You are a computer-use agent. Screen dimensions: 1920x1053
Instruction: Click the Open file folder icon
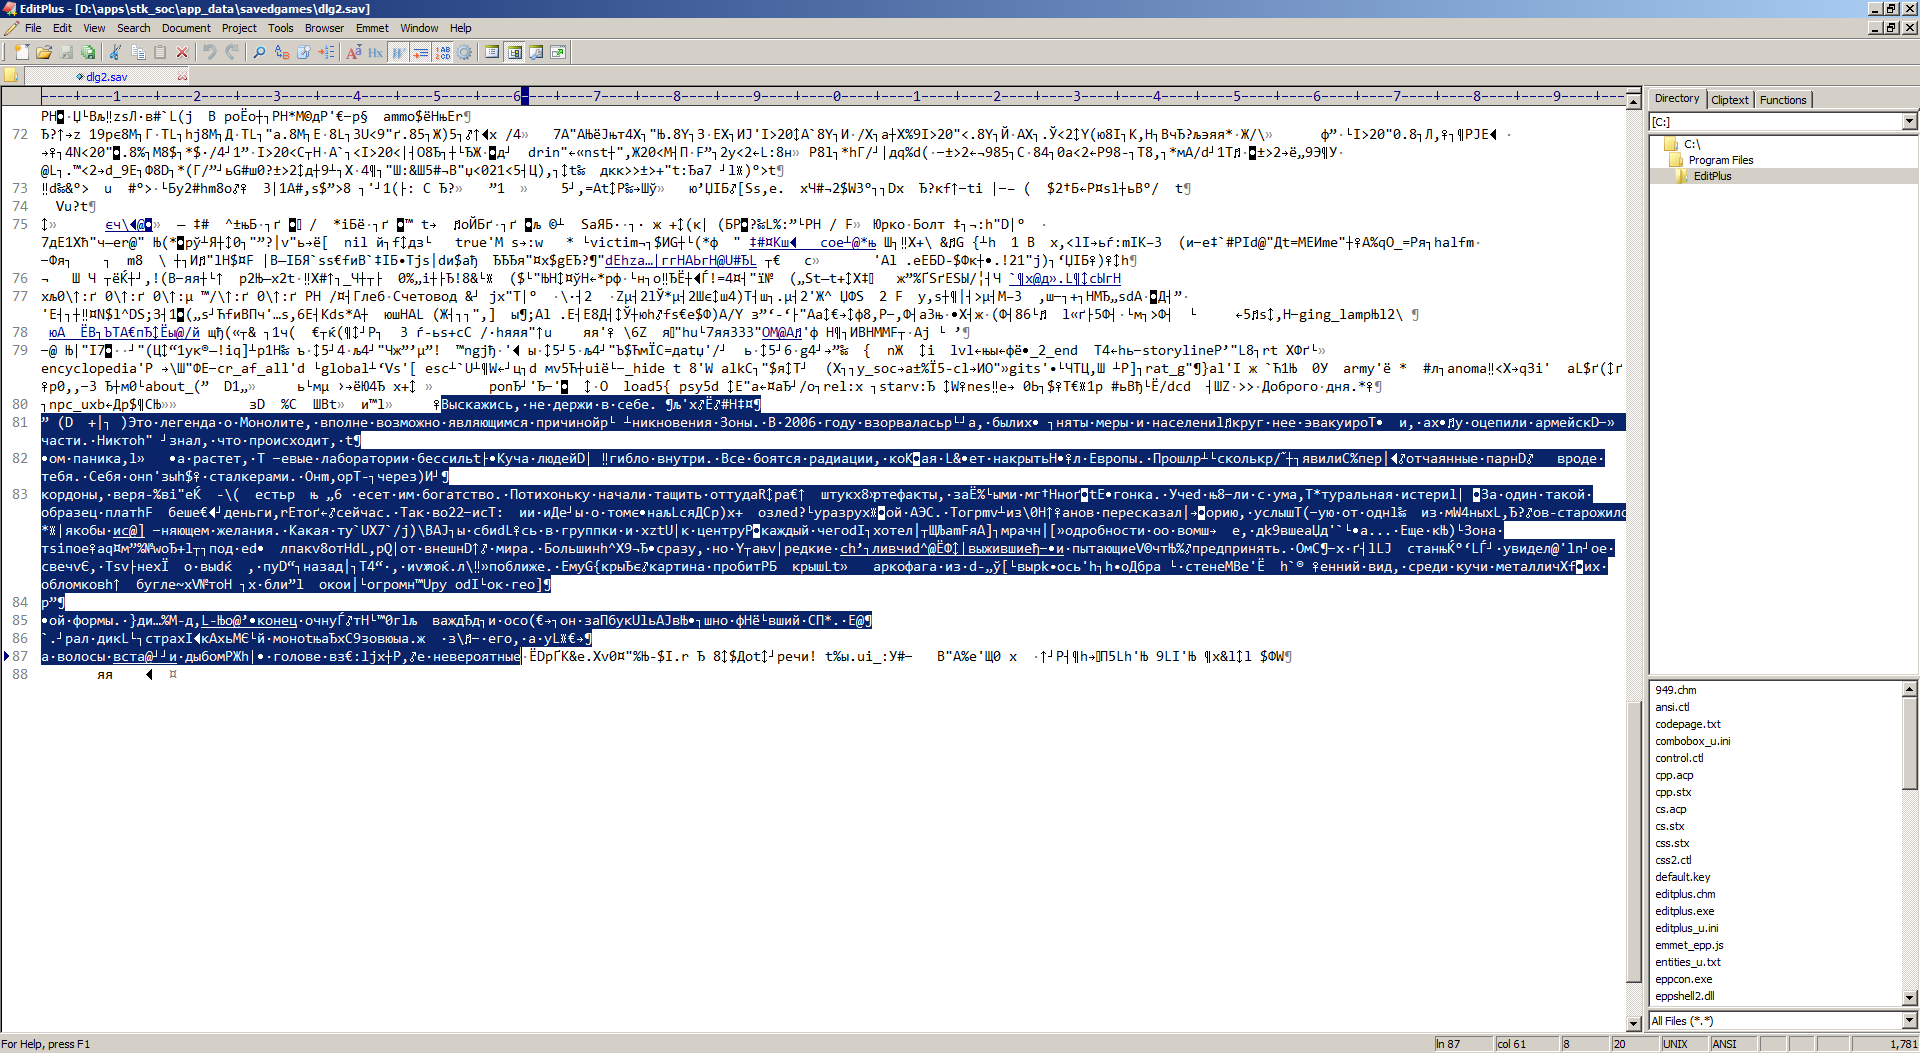coord(44,52)
